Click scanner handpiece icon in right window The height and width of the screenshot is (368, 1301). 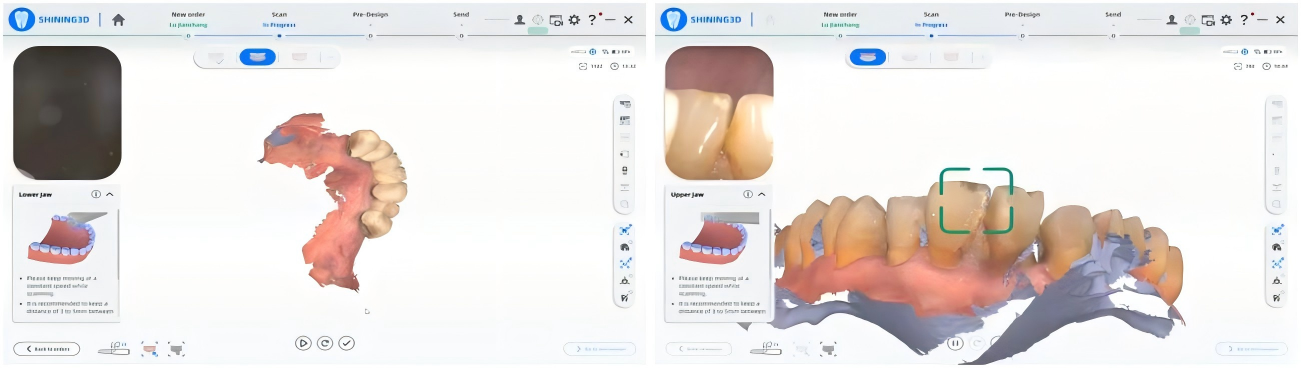[766, 348]
